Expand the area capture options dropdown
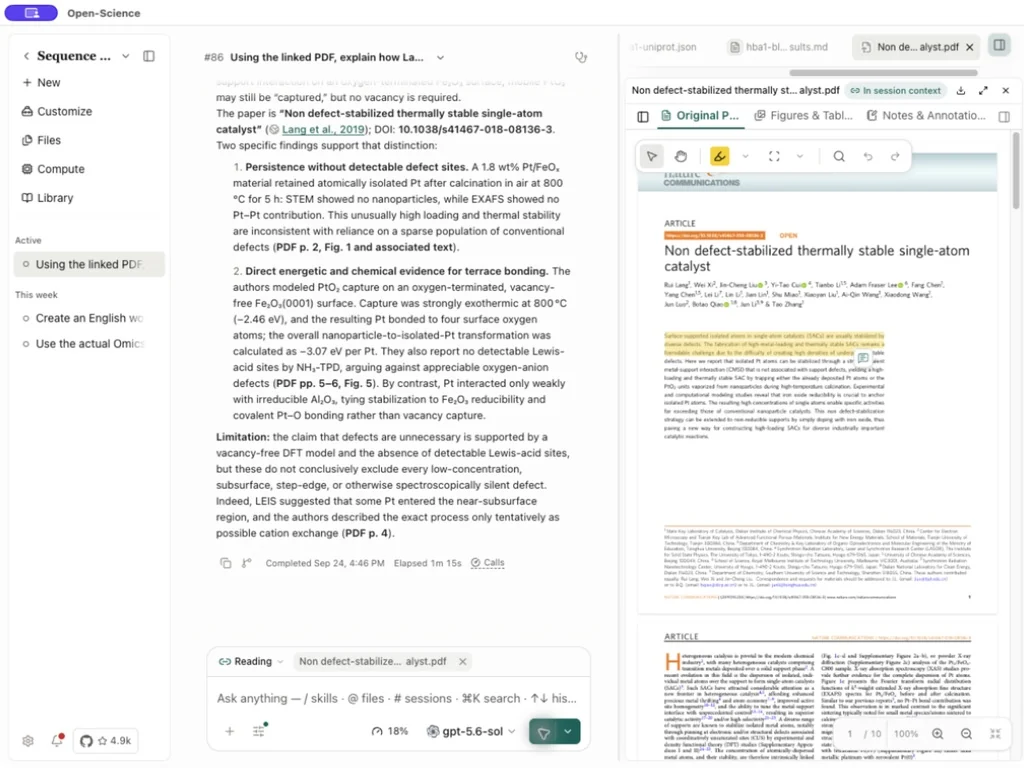The width and height of the screenshot is (1024, 768). (x=800, y=156)
